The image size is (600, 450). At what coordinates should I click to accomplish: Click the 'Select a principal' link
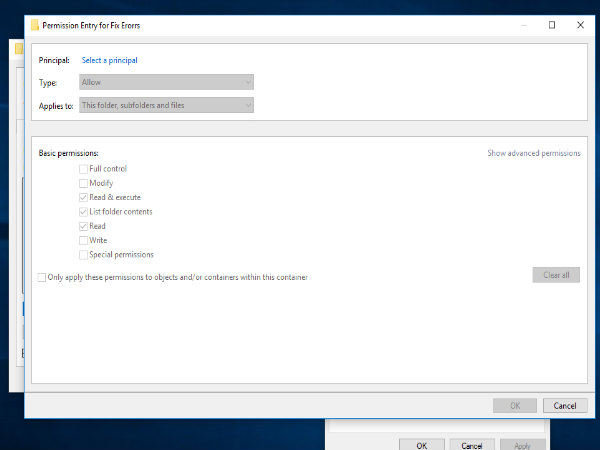109,60
